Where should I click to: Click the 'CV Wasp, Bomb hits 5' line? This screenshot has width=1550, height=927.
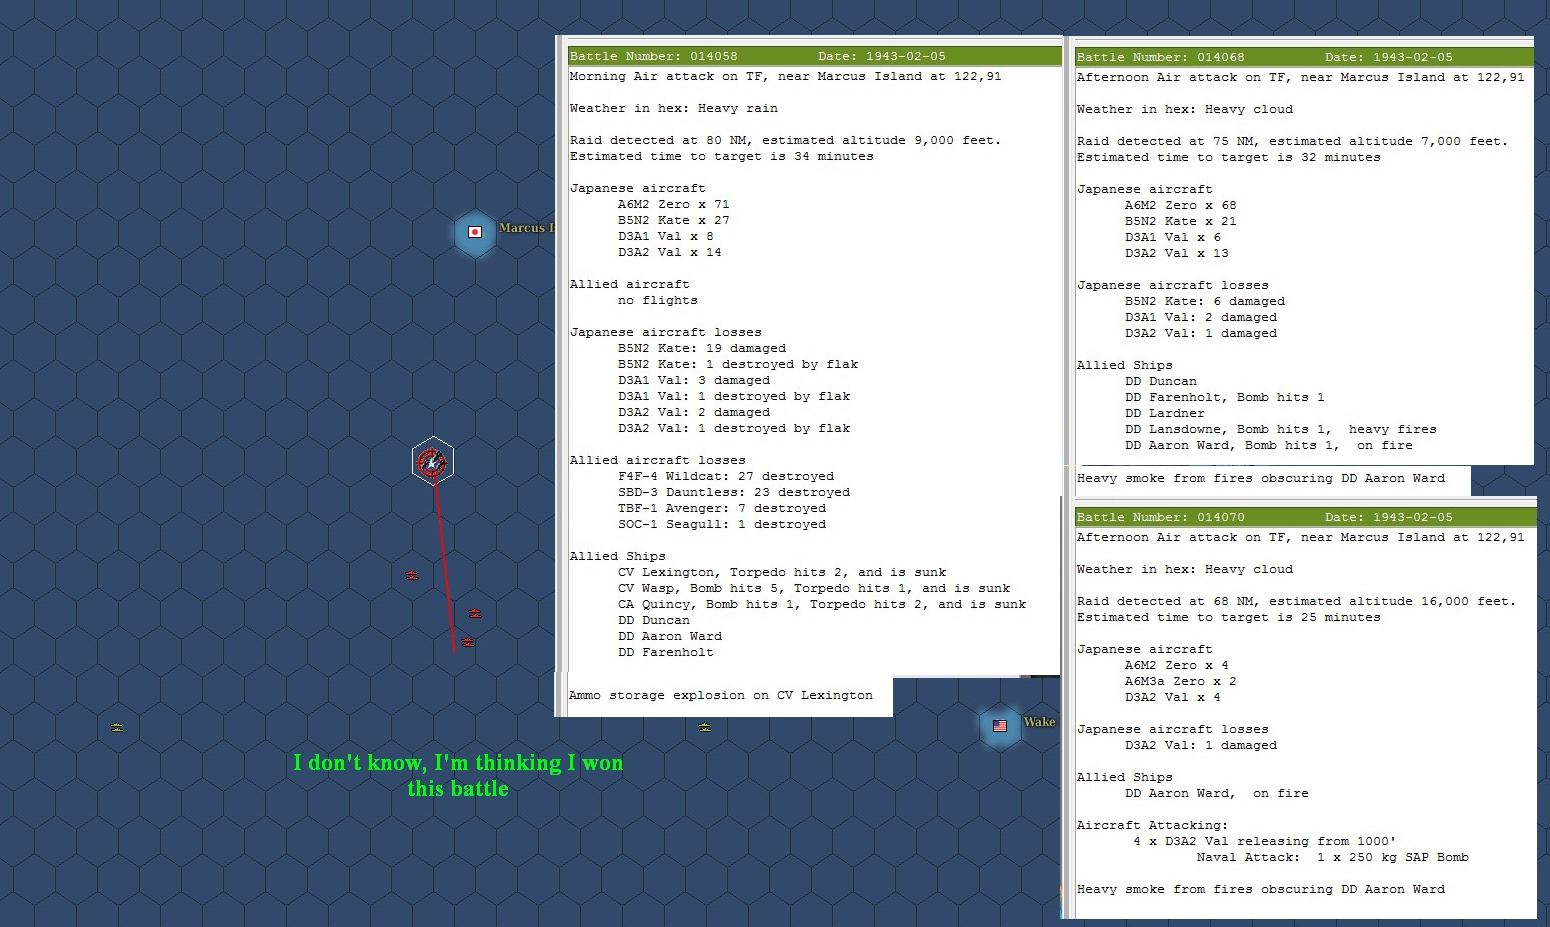pos(813,588)
